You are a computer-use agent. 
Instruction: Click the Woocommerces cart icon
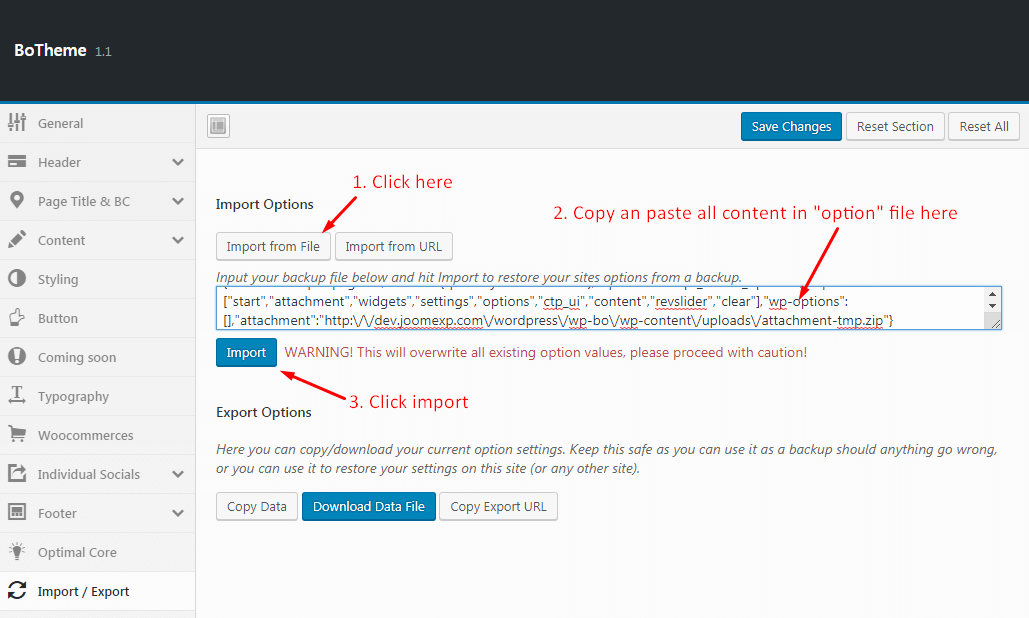pyautogui.click(x=17, y=435)
